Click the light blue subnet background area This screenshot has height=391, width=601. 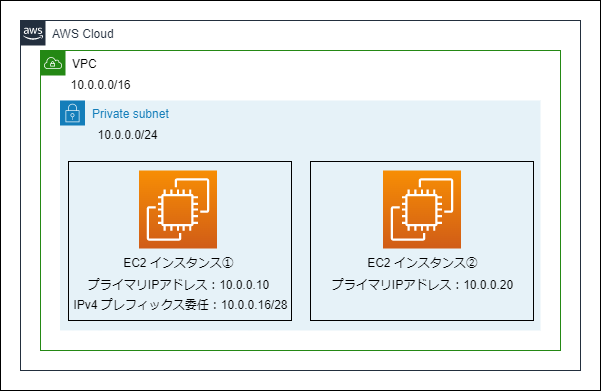click(345, 130)
